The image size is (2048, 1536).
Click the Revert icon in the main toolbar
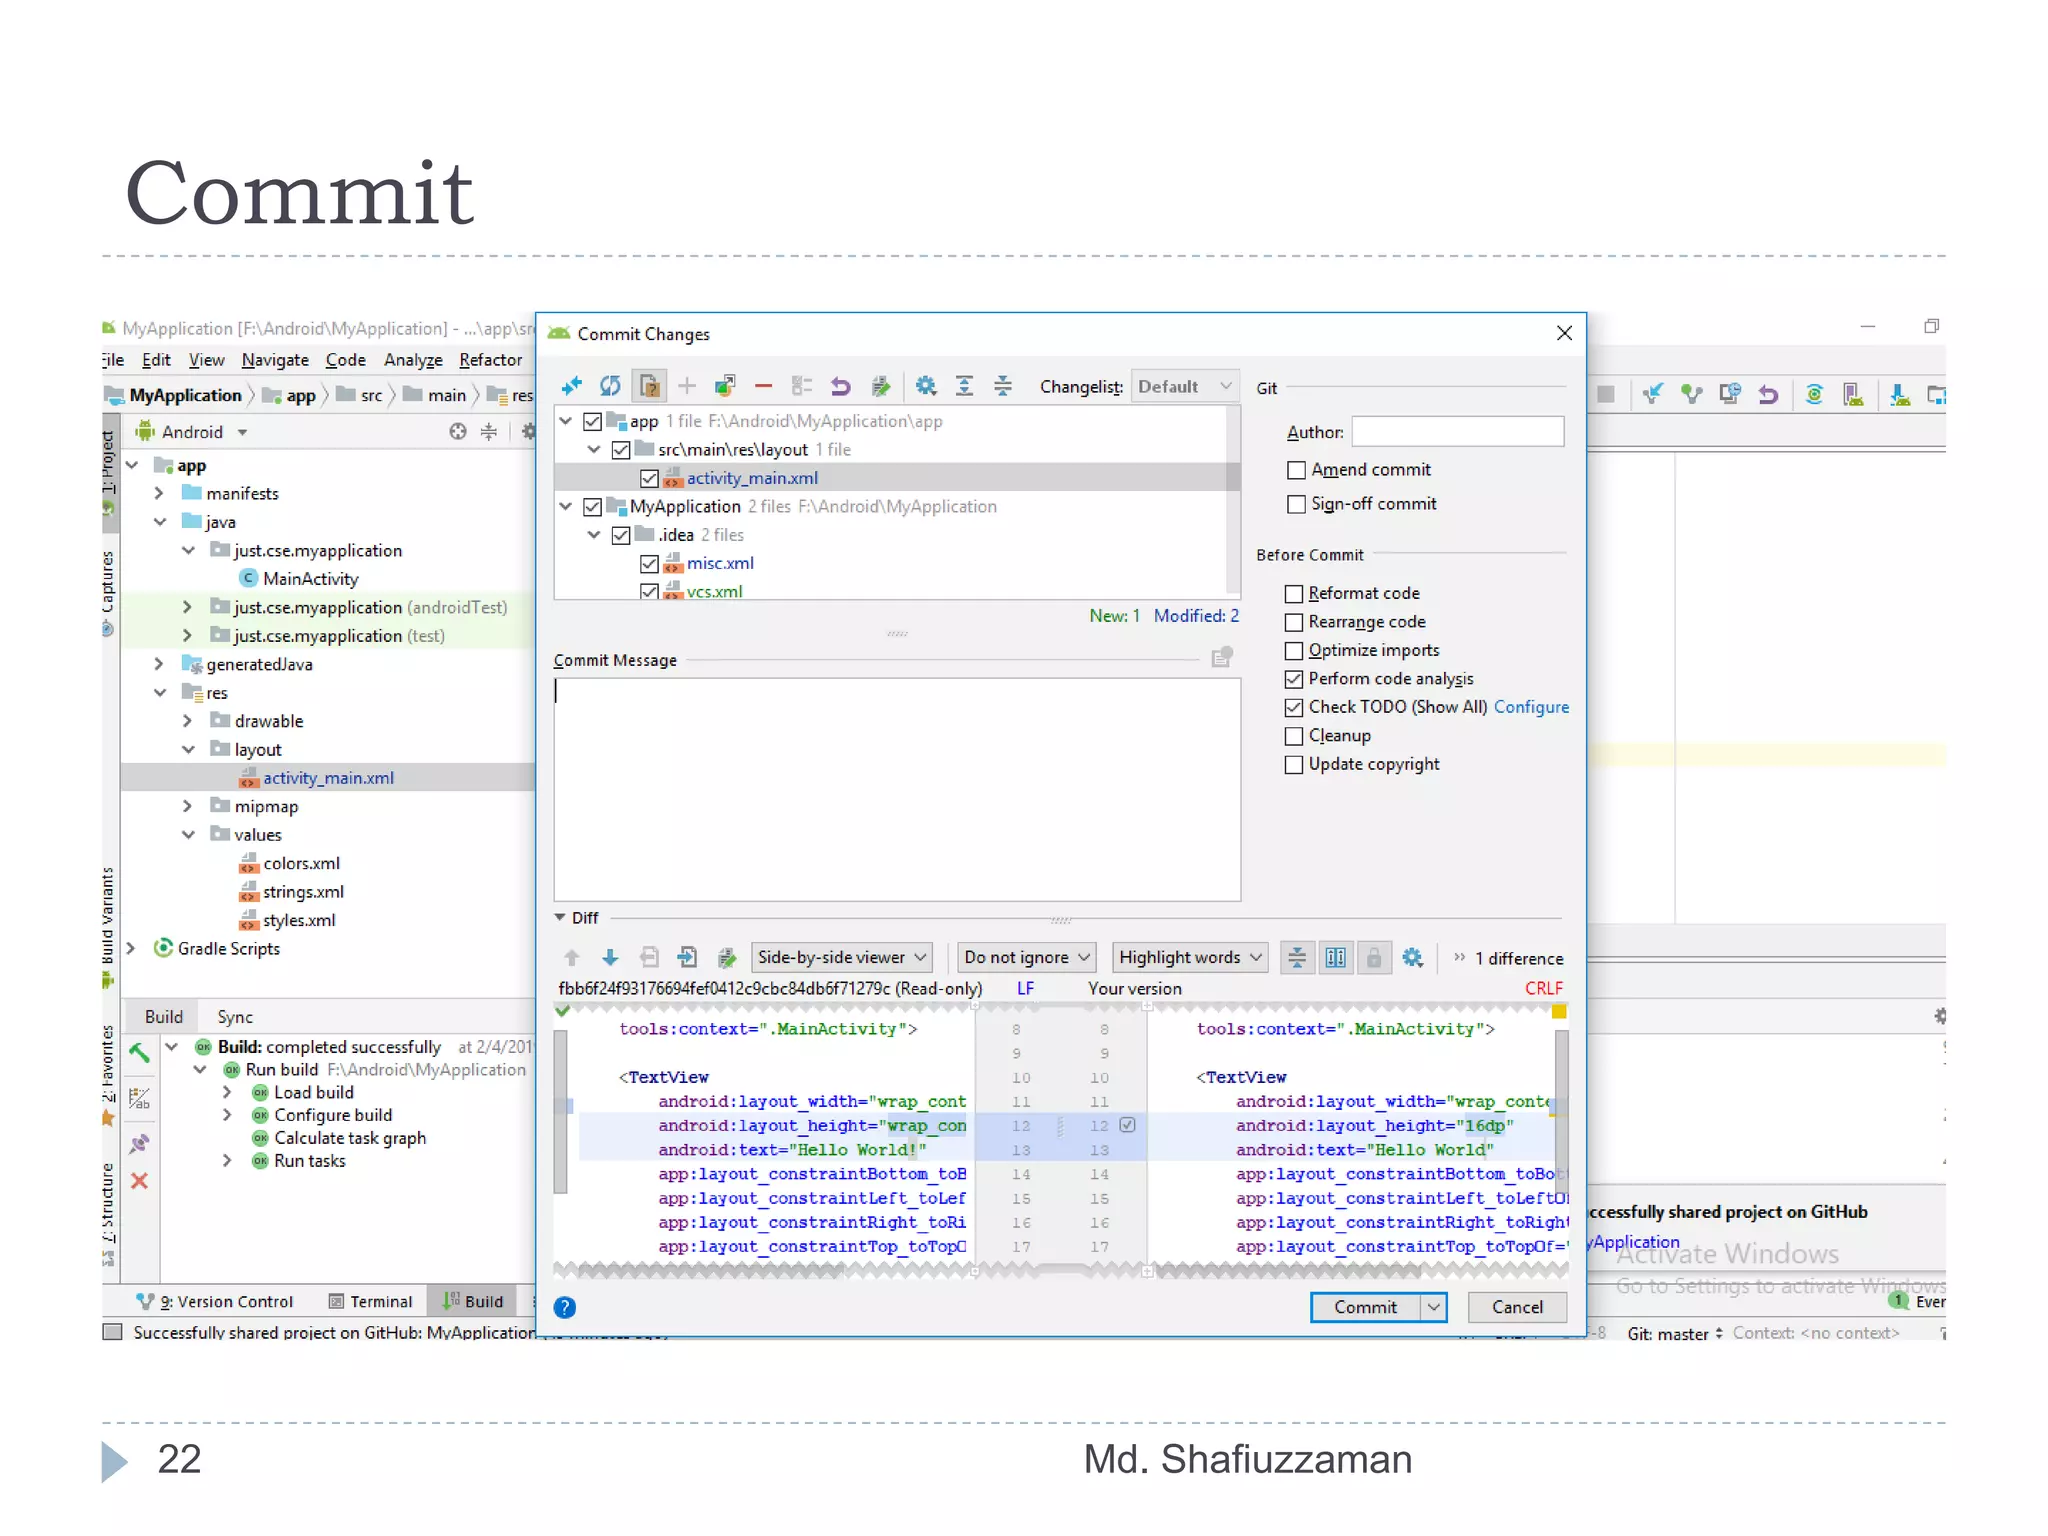[x=1768, y=394]
